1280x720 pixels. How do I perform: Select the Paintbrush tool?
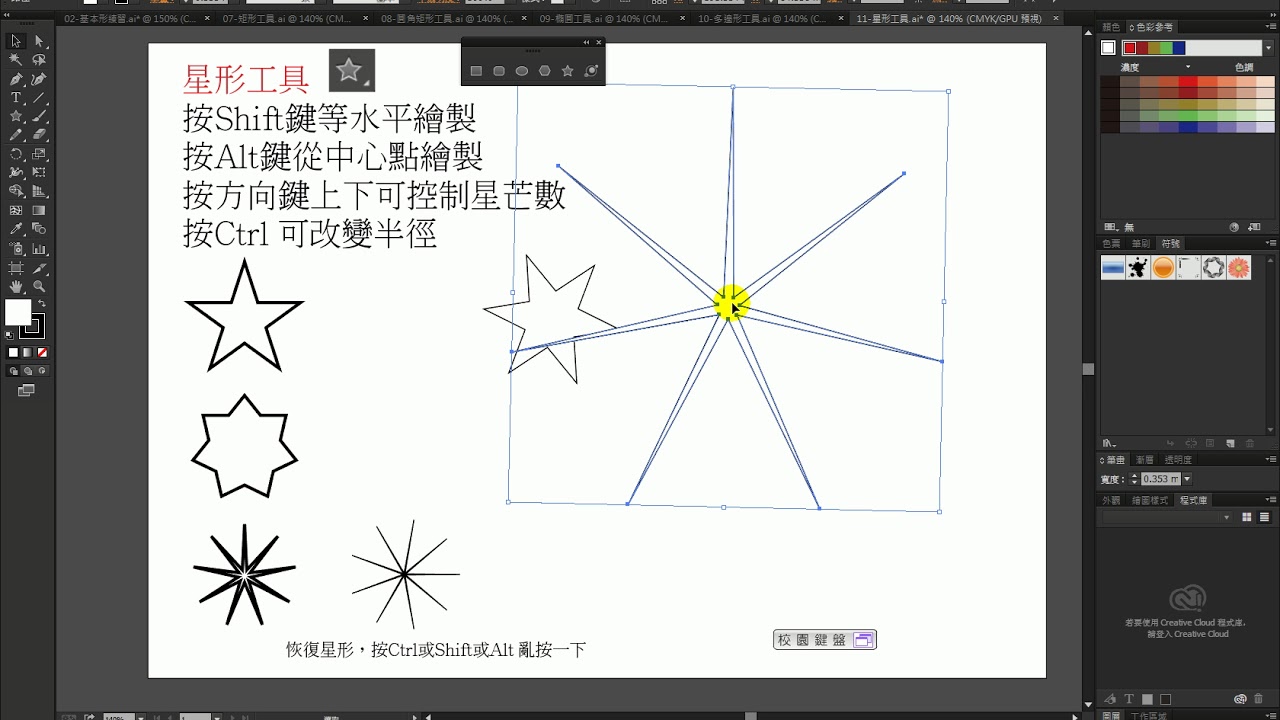39,116
